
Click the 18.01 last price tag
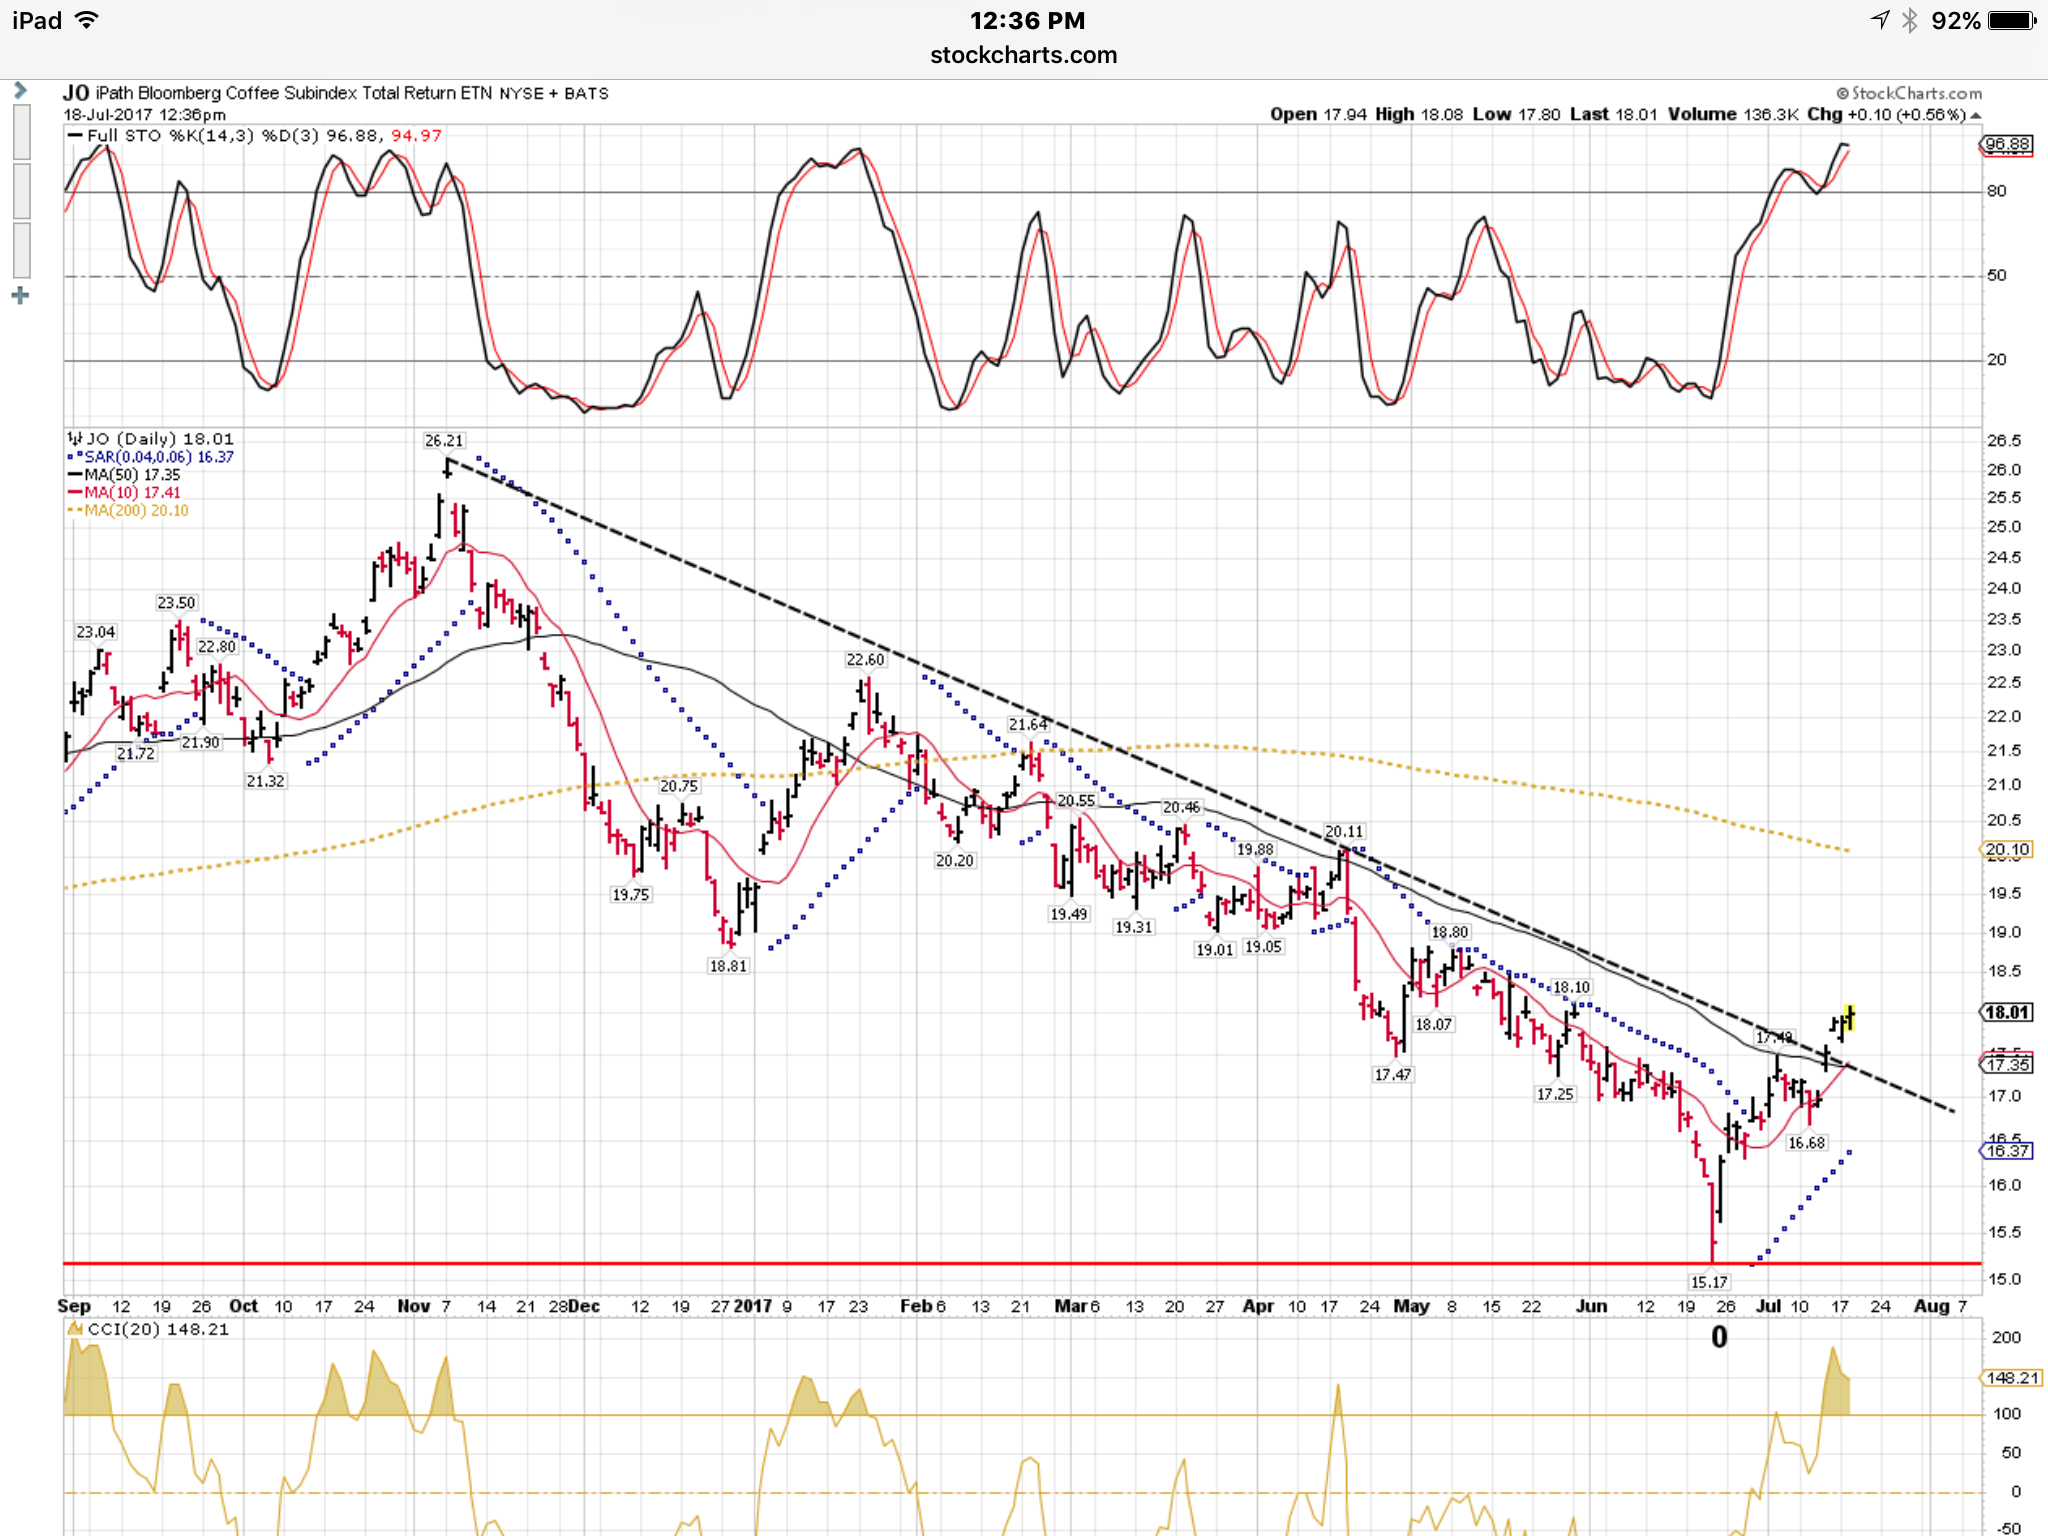2007,1013
